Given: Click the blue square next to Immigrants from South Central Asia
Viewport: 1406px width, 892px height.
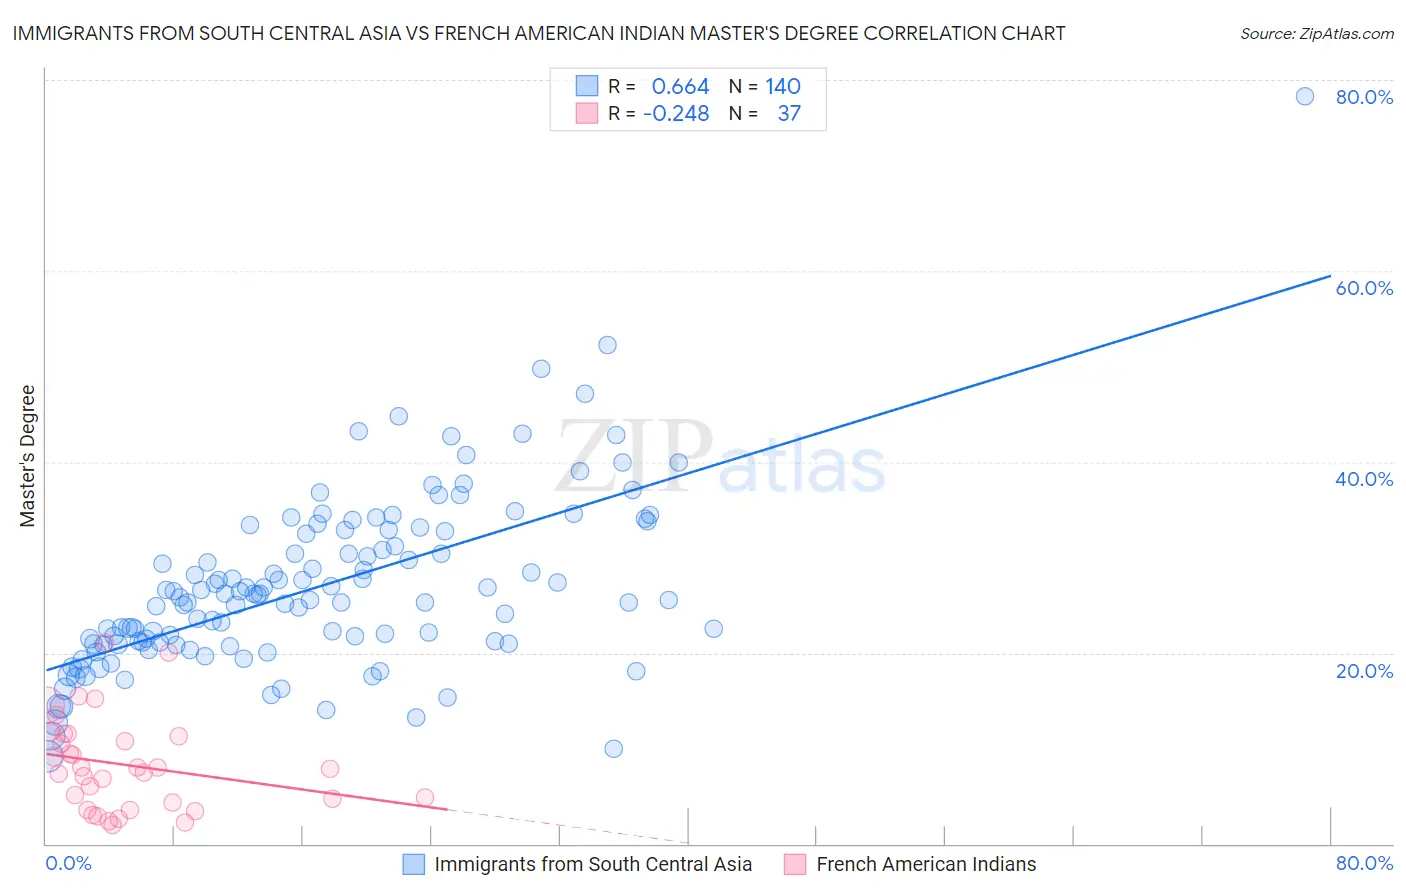Looking at the screenshot, I should point(414,864).
